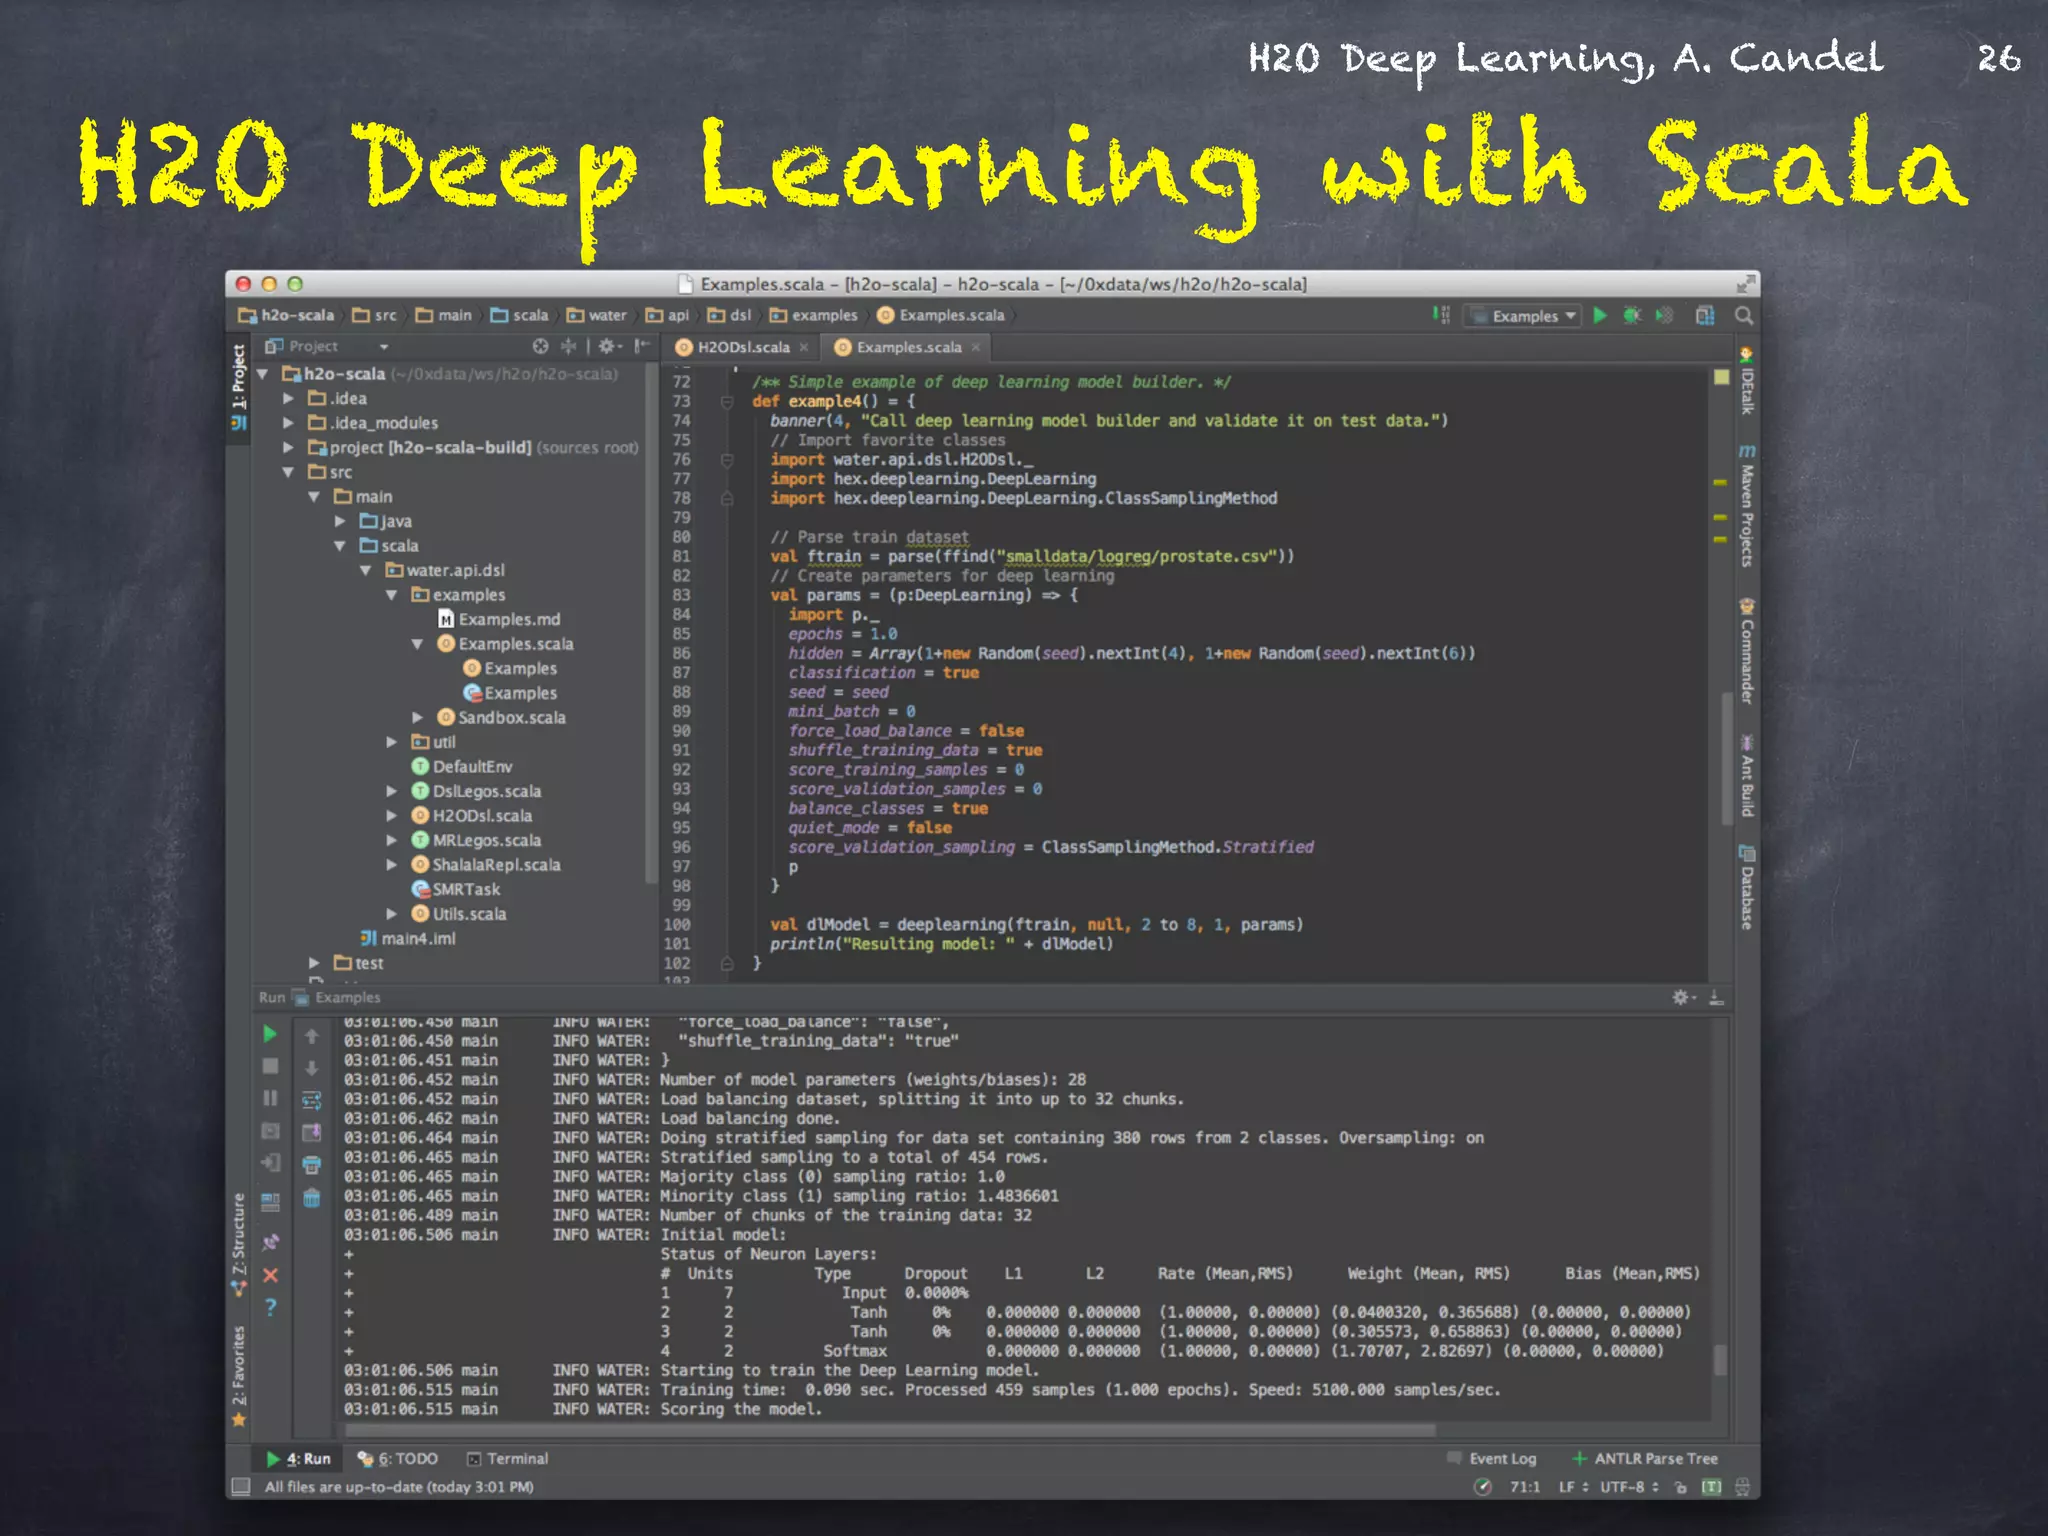This screenshot has width=2048, height=1536.
Task: Toggle read-only lock icon in status bar
Action: [x=1681, y=1487]
